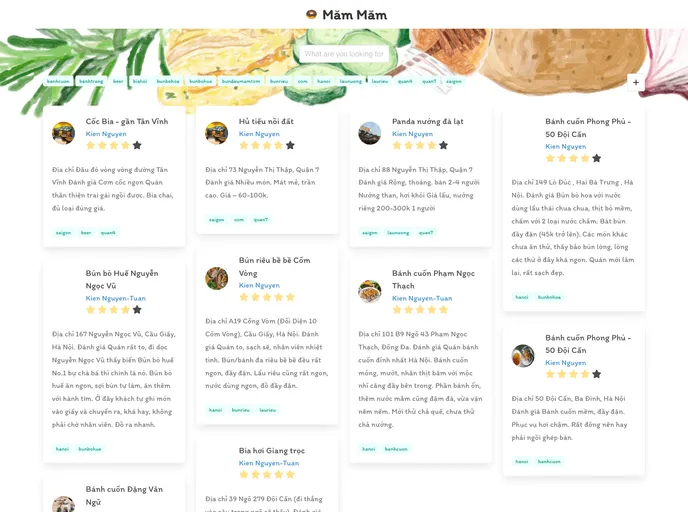This screenshot has width=688, height=512.
Task: Click Panda nướng đá lạt avatar image
Action: pyautogui.click(x=369, y=133)
